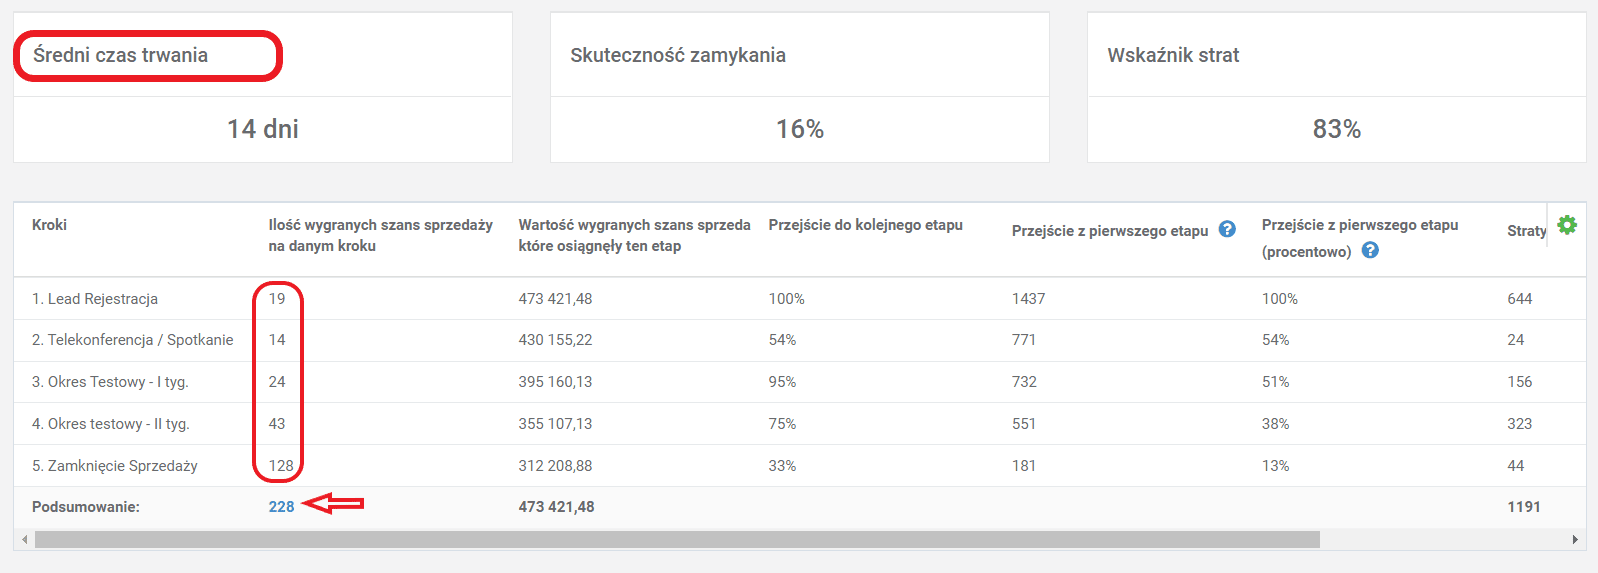Click the Wskaźnik strat 83% value

coord(1336,129)
